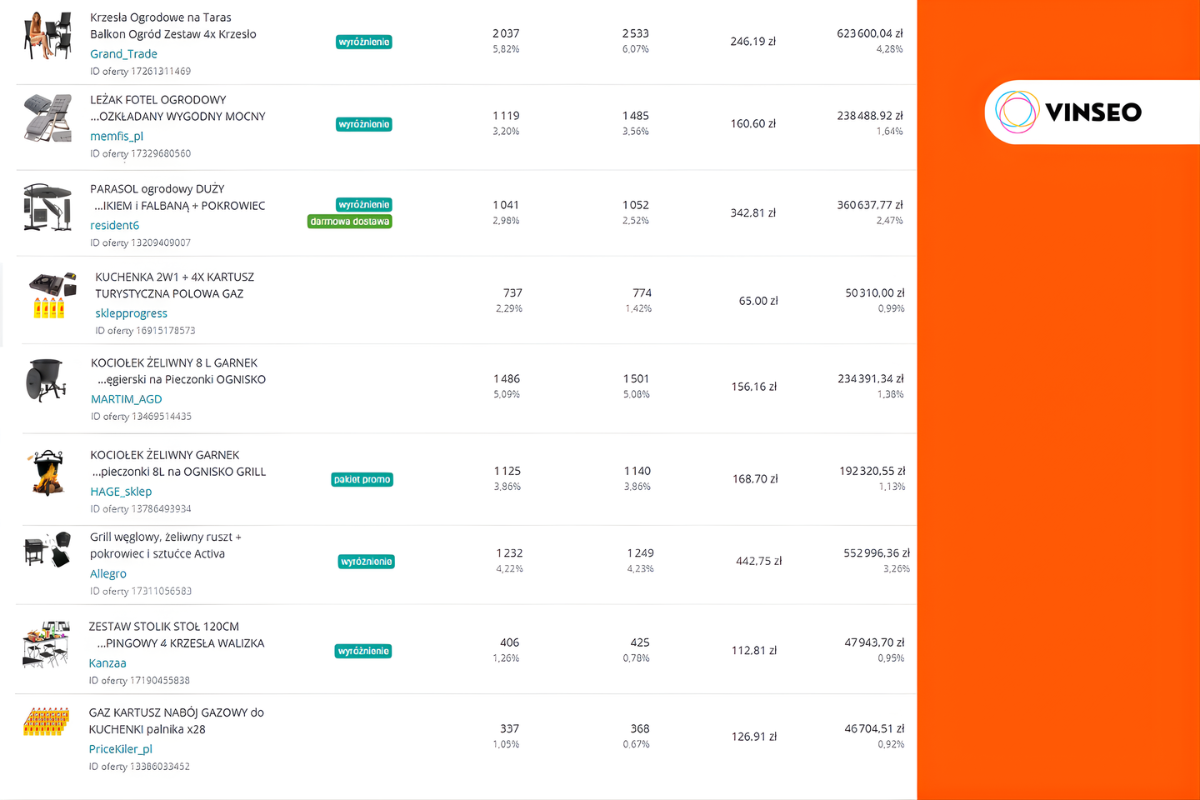Open offer title PARASOL ogrodowy DUŻY
Screen dimensions: 1200x800
178,197
